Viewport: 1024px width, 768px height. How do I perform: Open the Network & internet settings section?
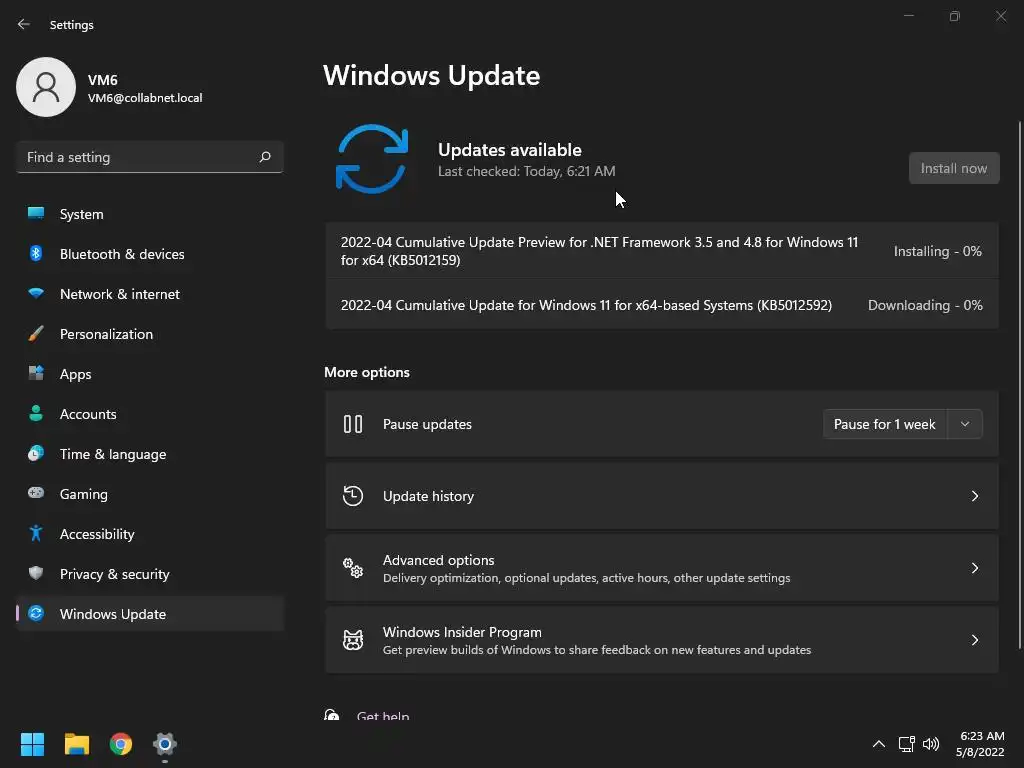coord(120,294)
